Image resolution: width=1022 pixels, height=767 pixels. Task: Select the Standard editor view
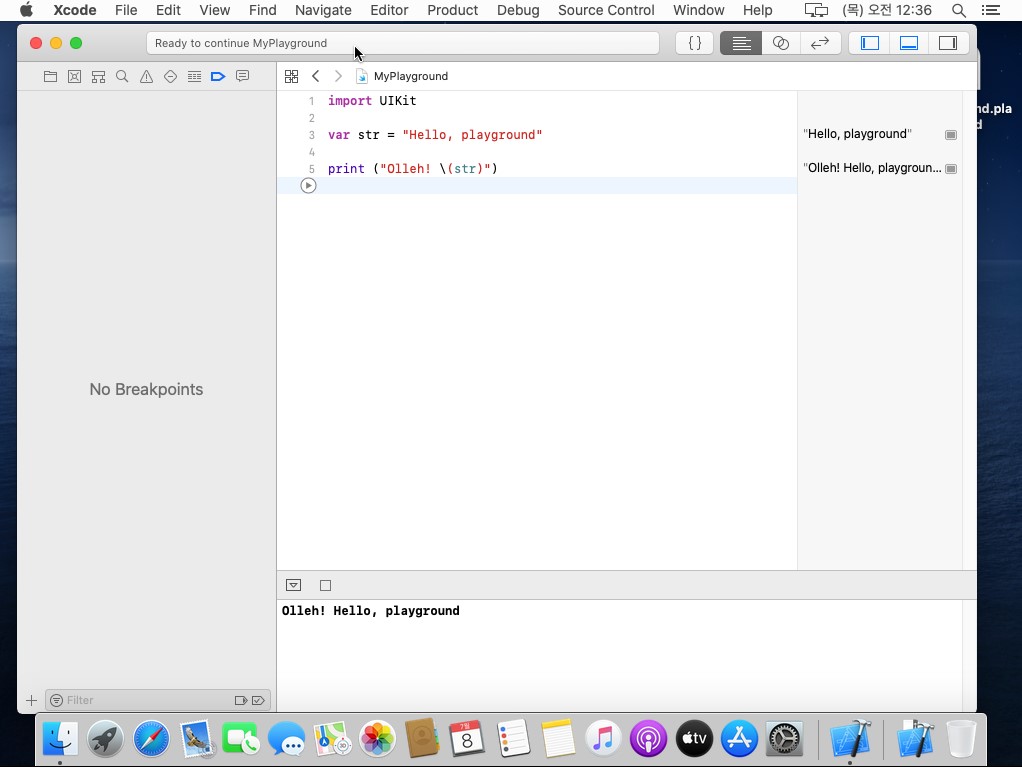point(741,43)
